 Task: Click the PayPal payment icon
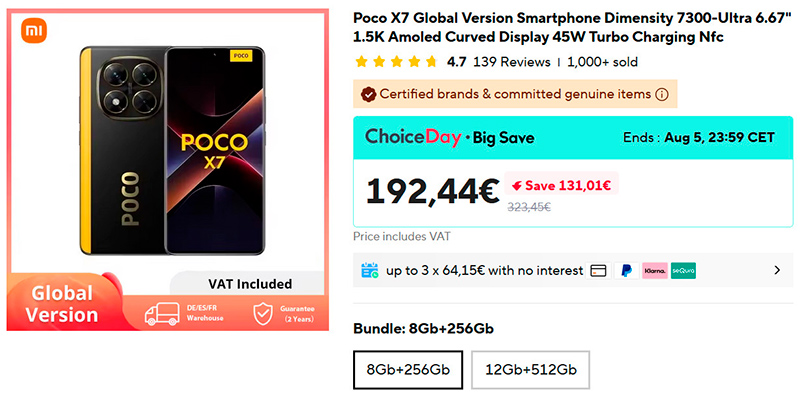pyautogui.click(x=627, y=270)
